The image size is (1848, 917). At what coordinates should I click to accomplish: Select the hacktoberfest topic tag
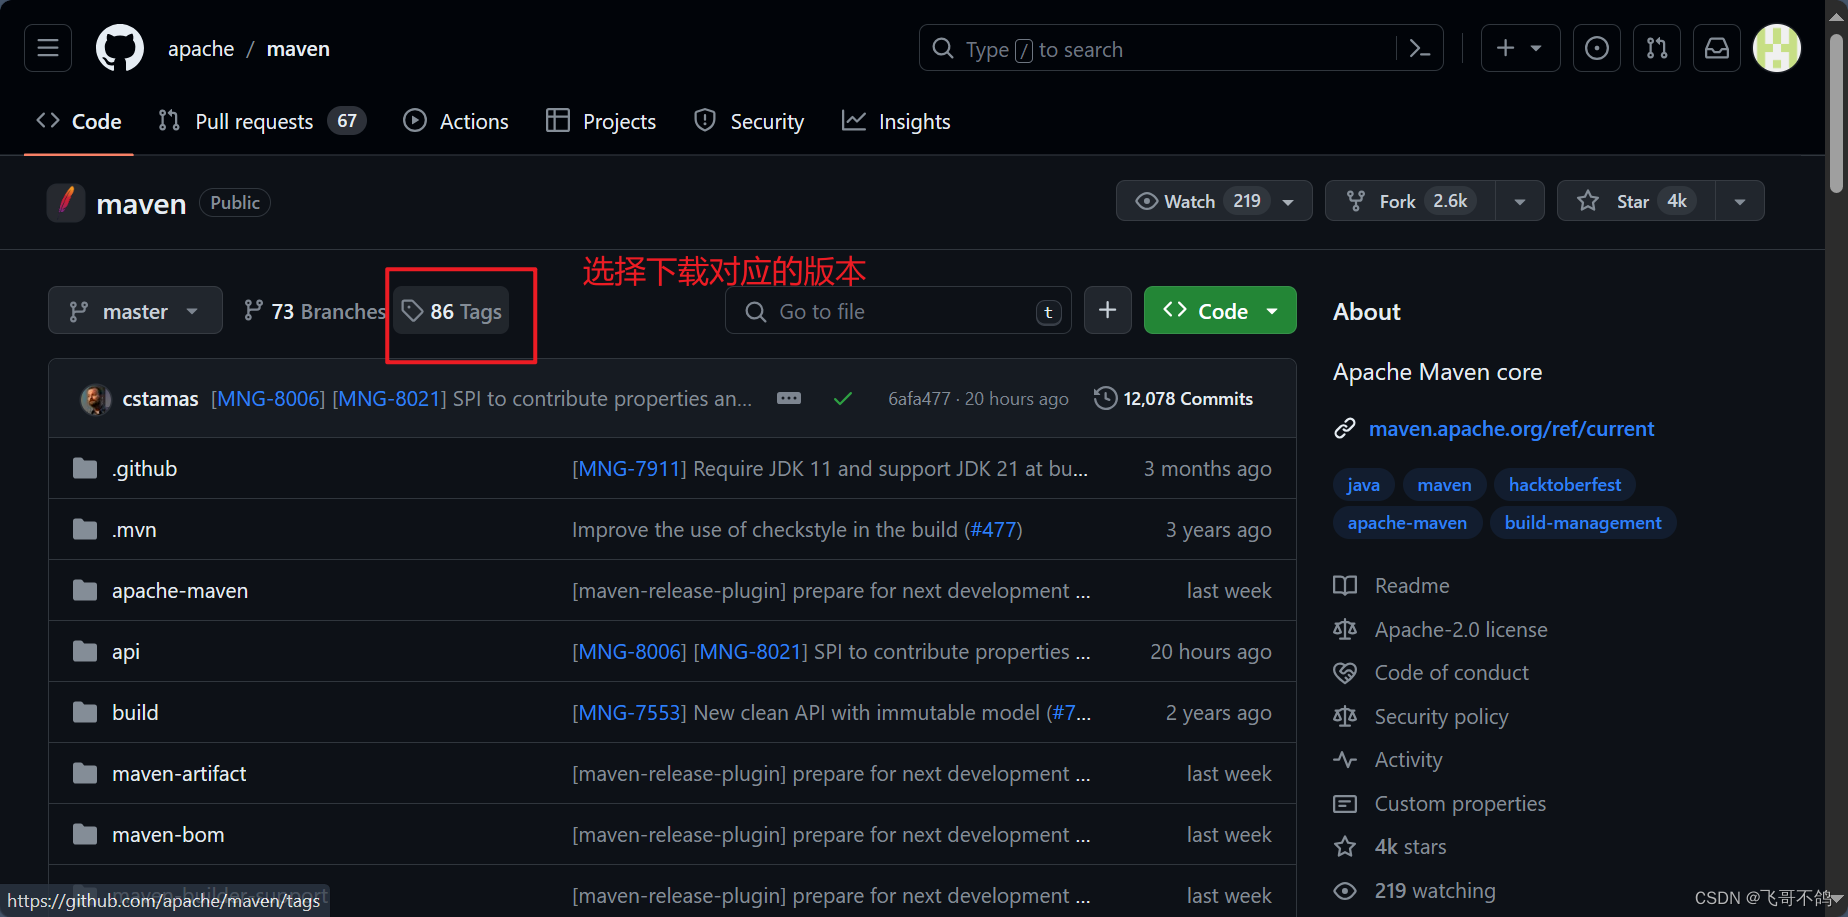coord(1565,485)
